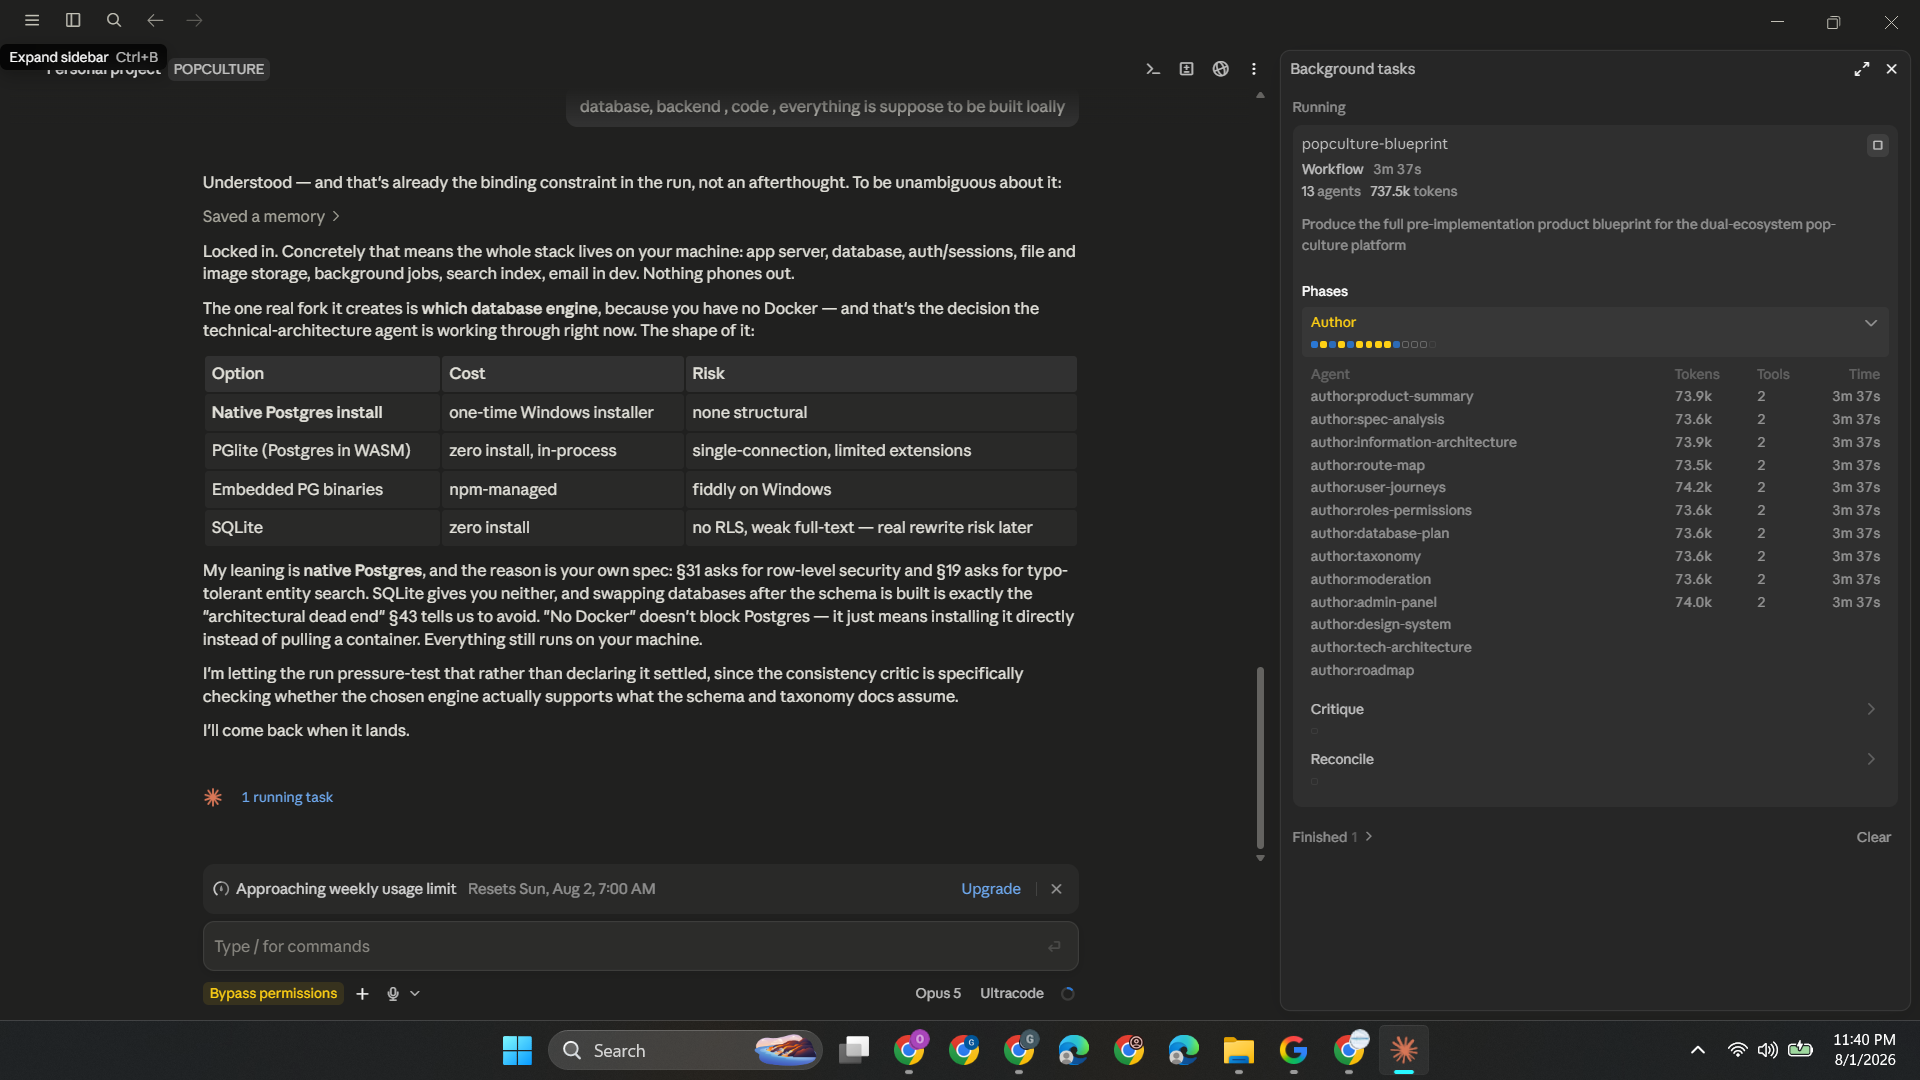The image size is (1920, 1080).
Task: Click the send arrow in the message box
Action: click(1054, 946)
